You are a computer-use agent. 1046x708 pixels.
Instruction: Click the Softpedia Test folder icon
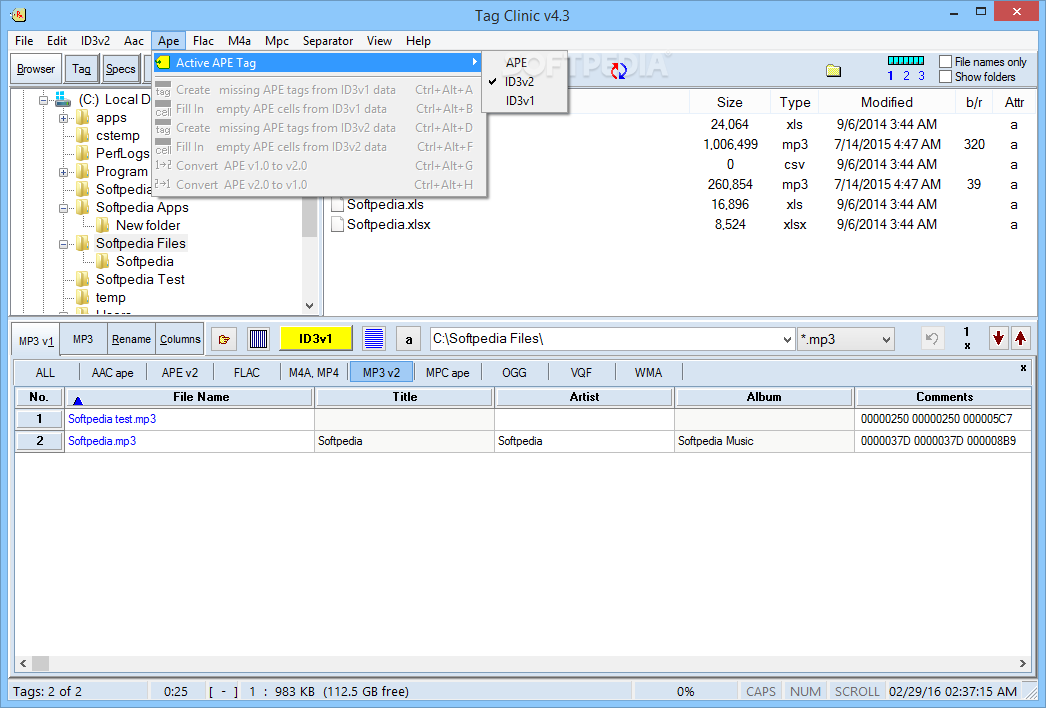[x=83, y=279]
